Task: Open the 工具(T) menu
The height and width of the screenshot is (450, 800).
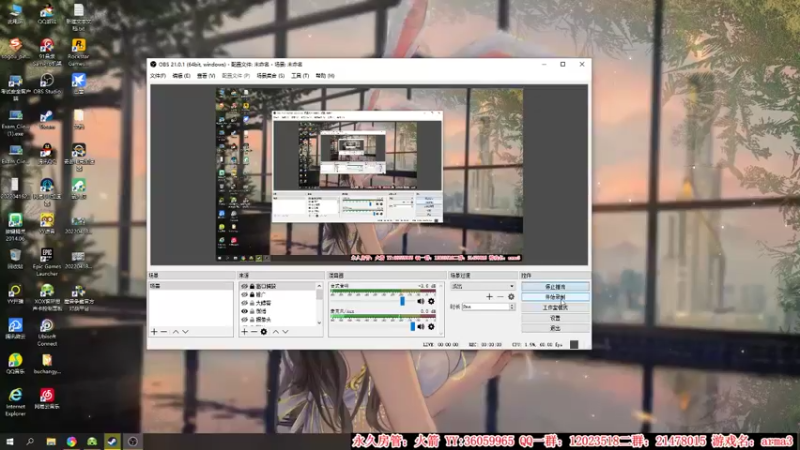Action: (x=300, y=76)
